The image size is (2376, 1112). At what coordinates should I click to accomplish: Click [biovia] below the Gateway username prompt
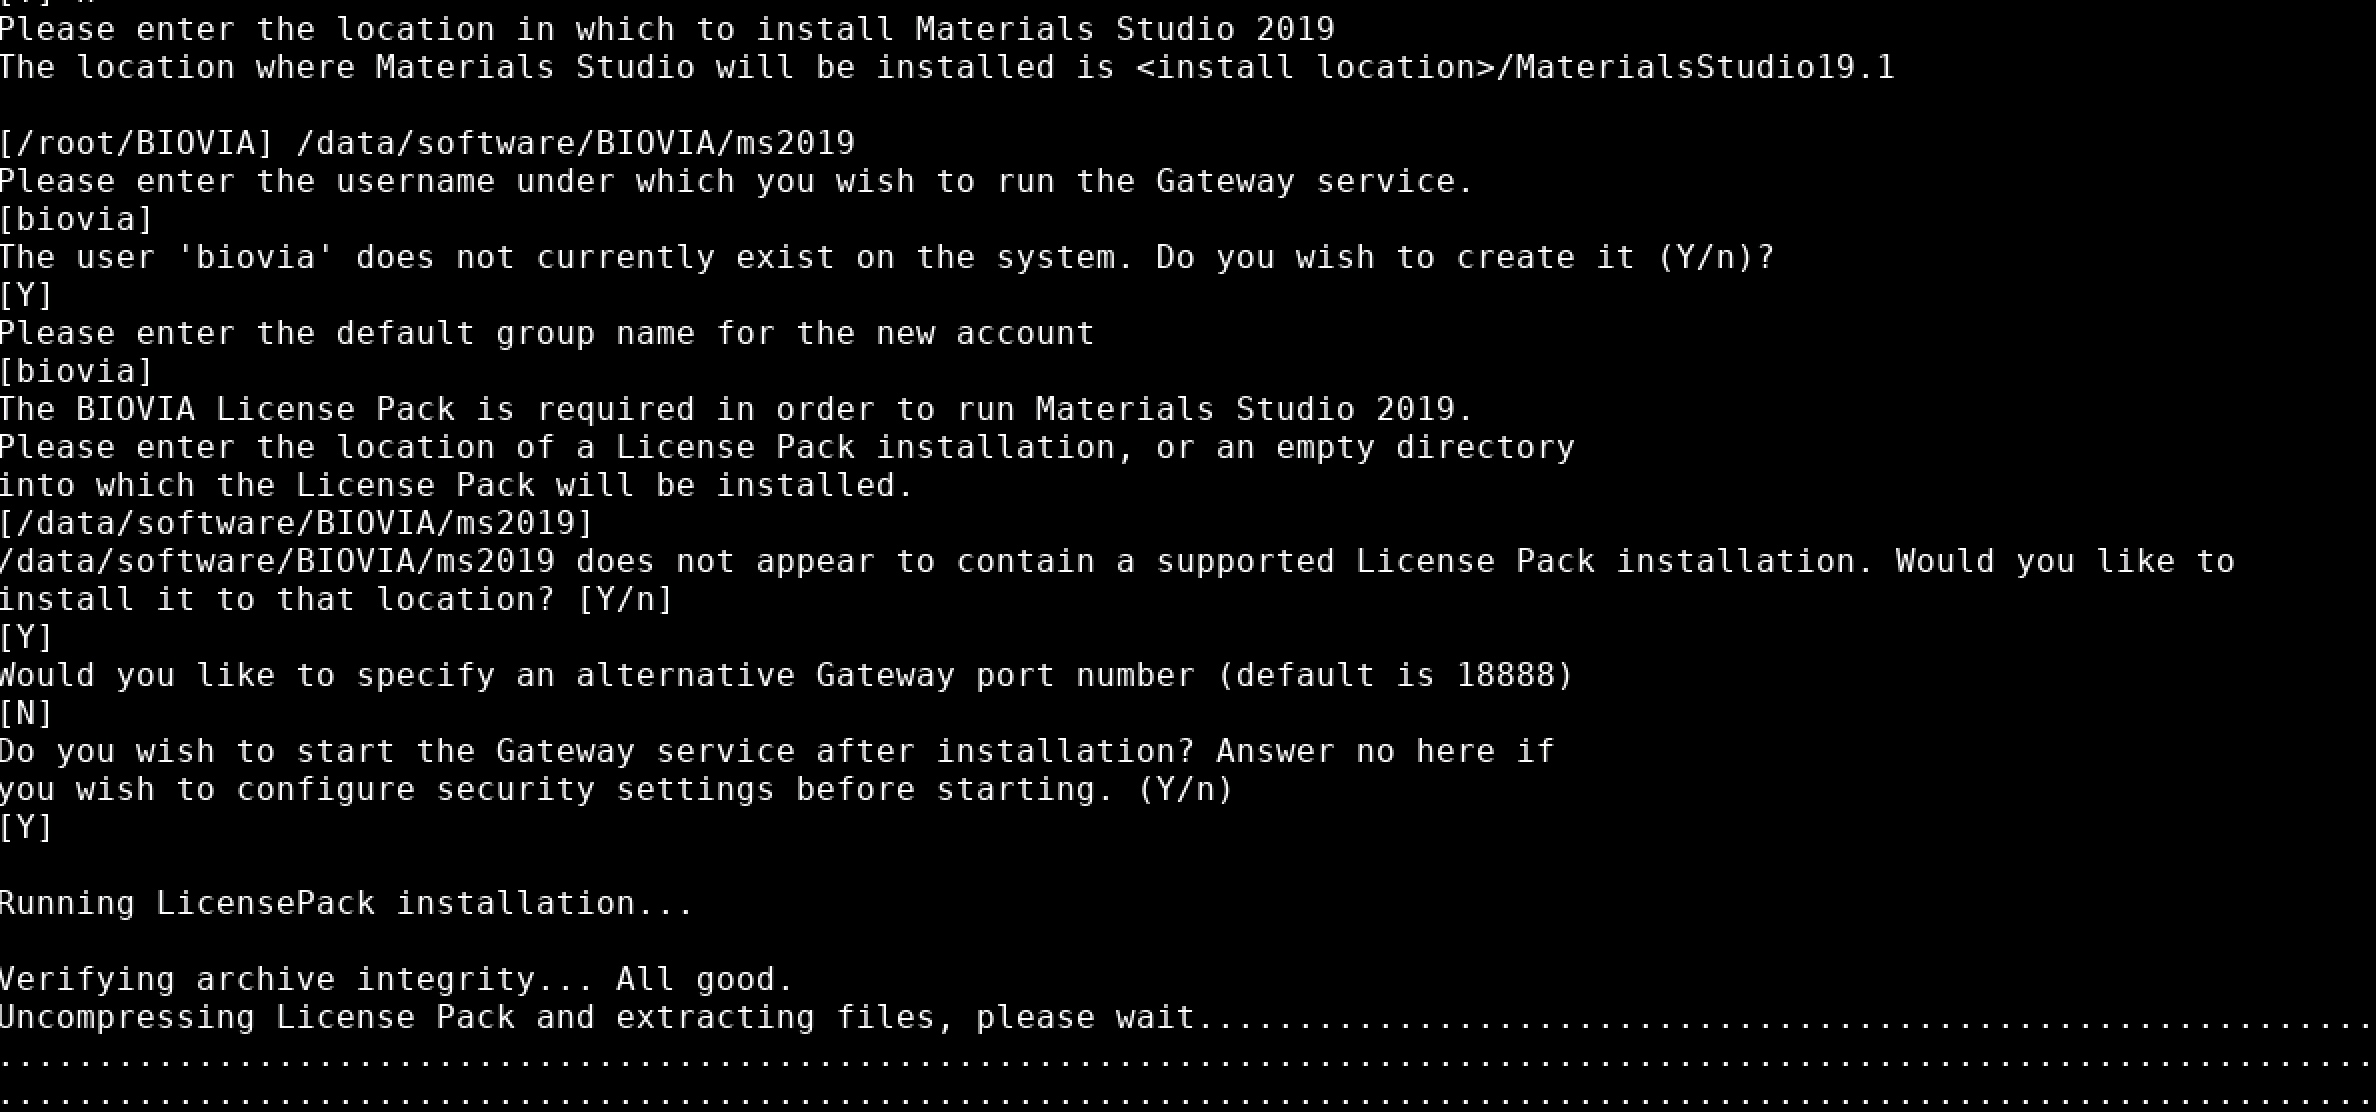[x=77, y=219]
